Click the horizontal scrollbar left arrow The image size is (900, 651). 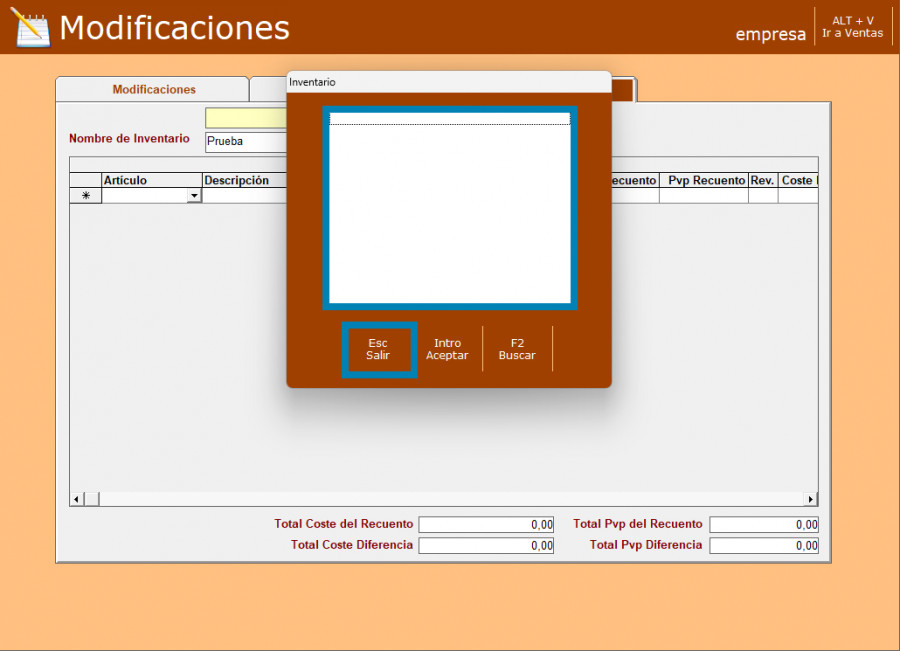point(76,499)
